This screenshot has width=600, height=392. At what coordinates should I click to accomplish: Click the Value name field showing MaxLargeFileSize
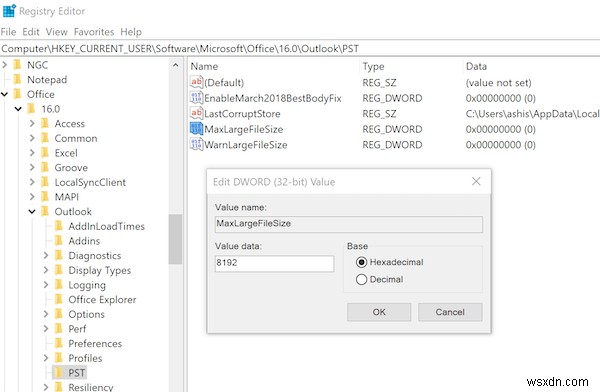349,224
